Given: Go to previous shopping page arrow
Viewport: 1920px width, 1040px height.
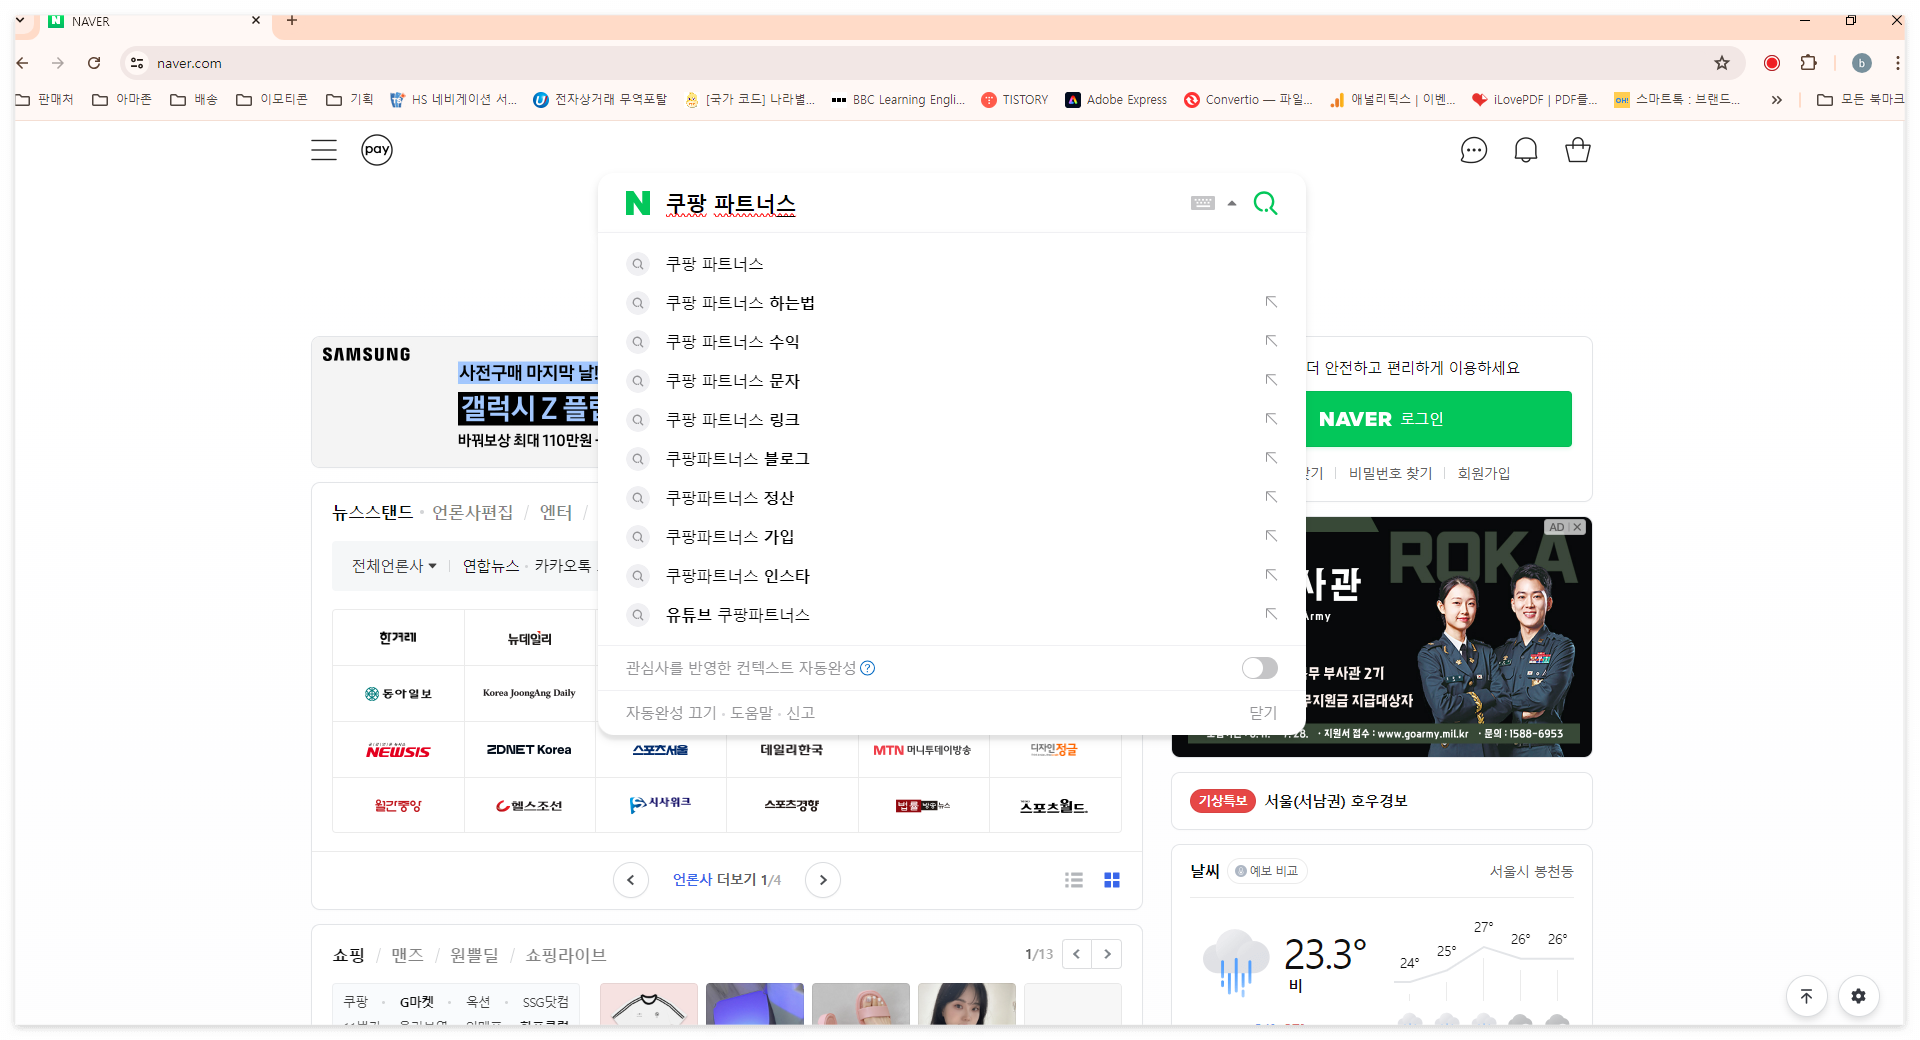Looking at the screenshot, I should (1077, 954).
